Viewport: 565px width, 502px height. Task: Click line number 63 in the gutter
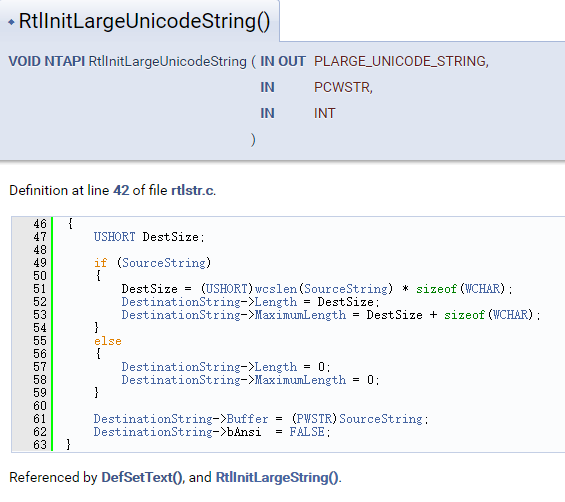40,445
